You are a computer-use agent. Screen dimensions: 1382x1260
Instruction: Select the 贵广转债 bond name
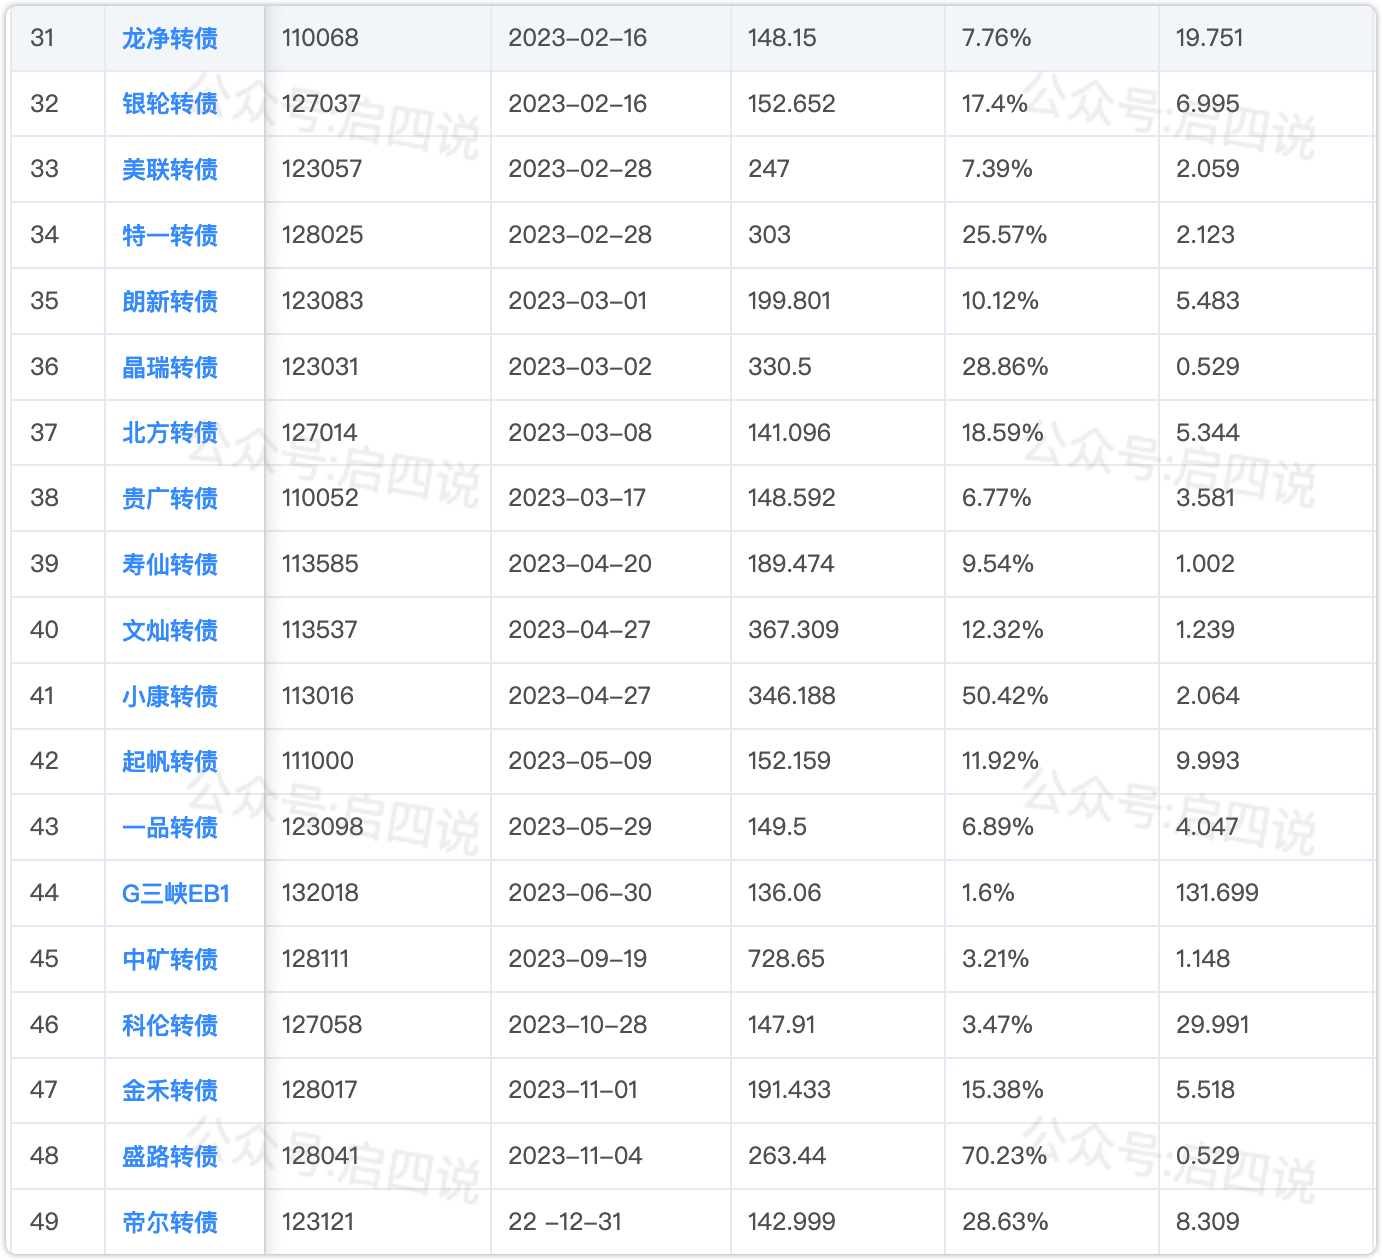(x=170, y=498)
